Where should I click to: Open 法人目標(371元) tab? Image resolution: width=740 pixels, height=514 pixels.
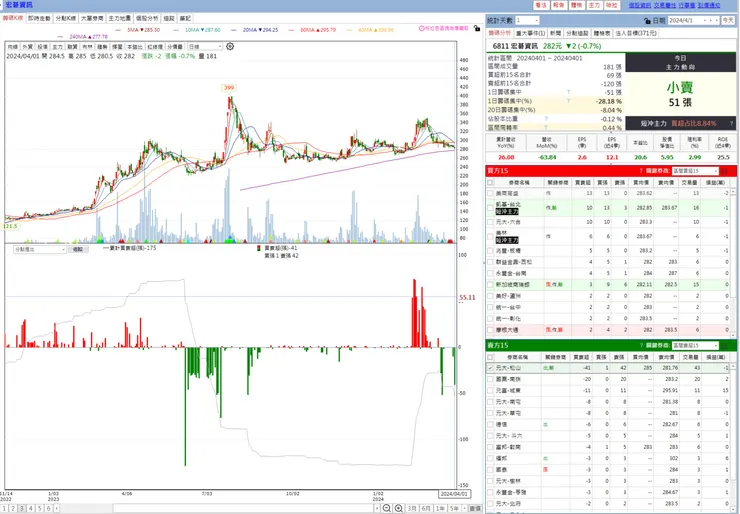click(636, 33)
